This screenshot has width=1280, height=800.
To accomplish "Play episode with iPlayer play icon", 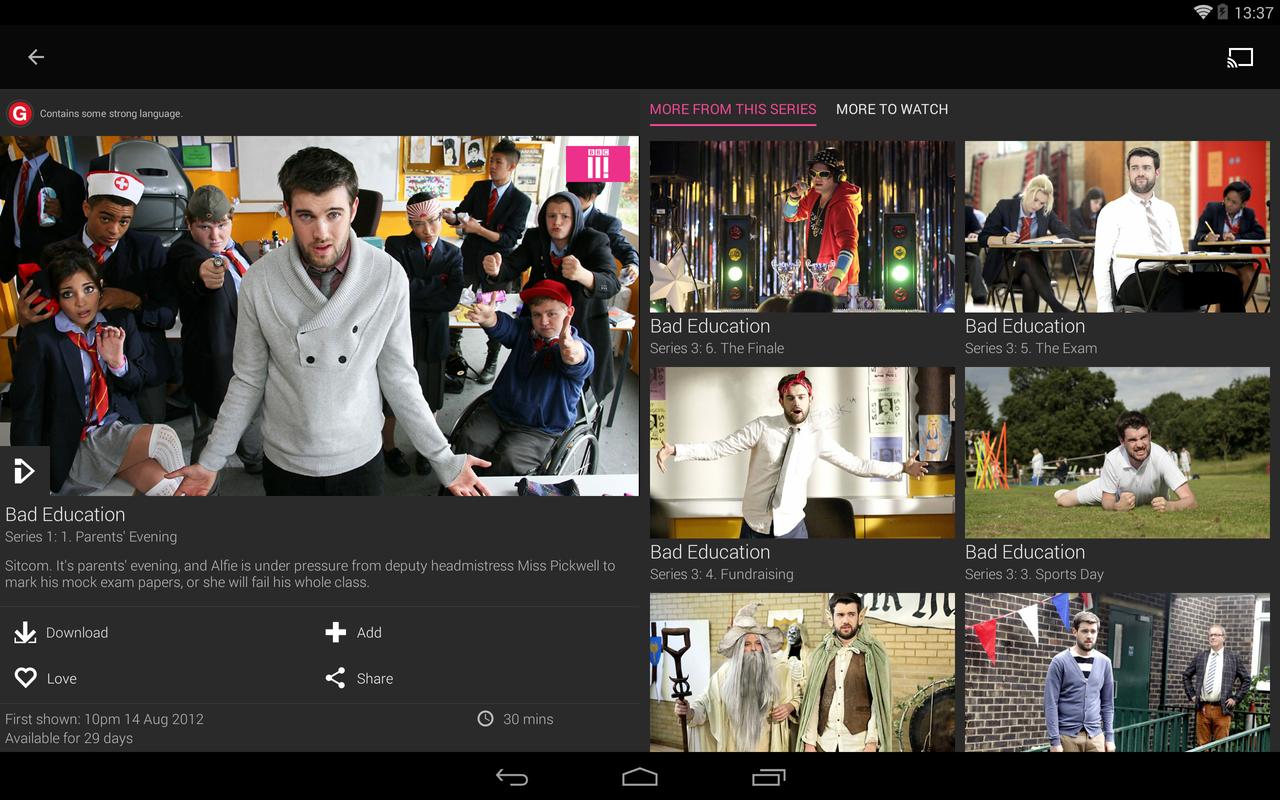I will (24, 470).
